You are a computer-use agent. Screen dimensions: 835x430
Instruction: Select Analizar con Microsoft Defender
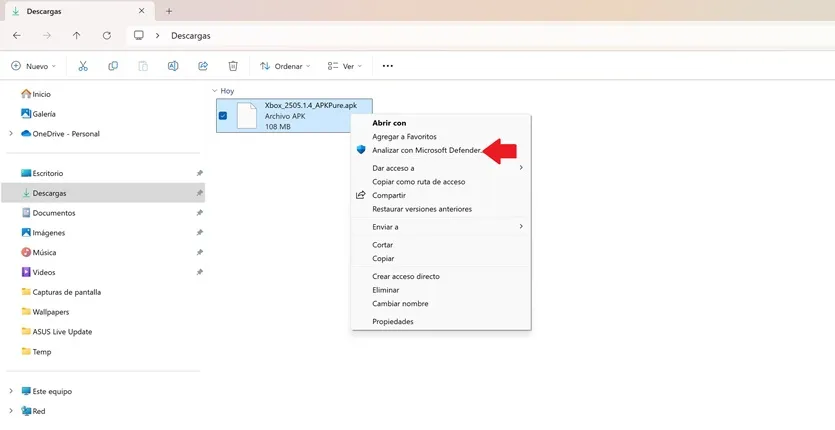(x=426, y=150)
